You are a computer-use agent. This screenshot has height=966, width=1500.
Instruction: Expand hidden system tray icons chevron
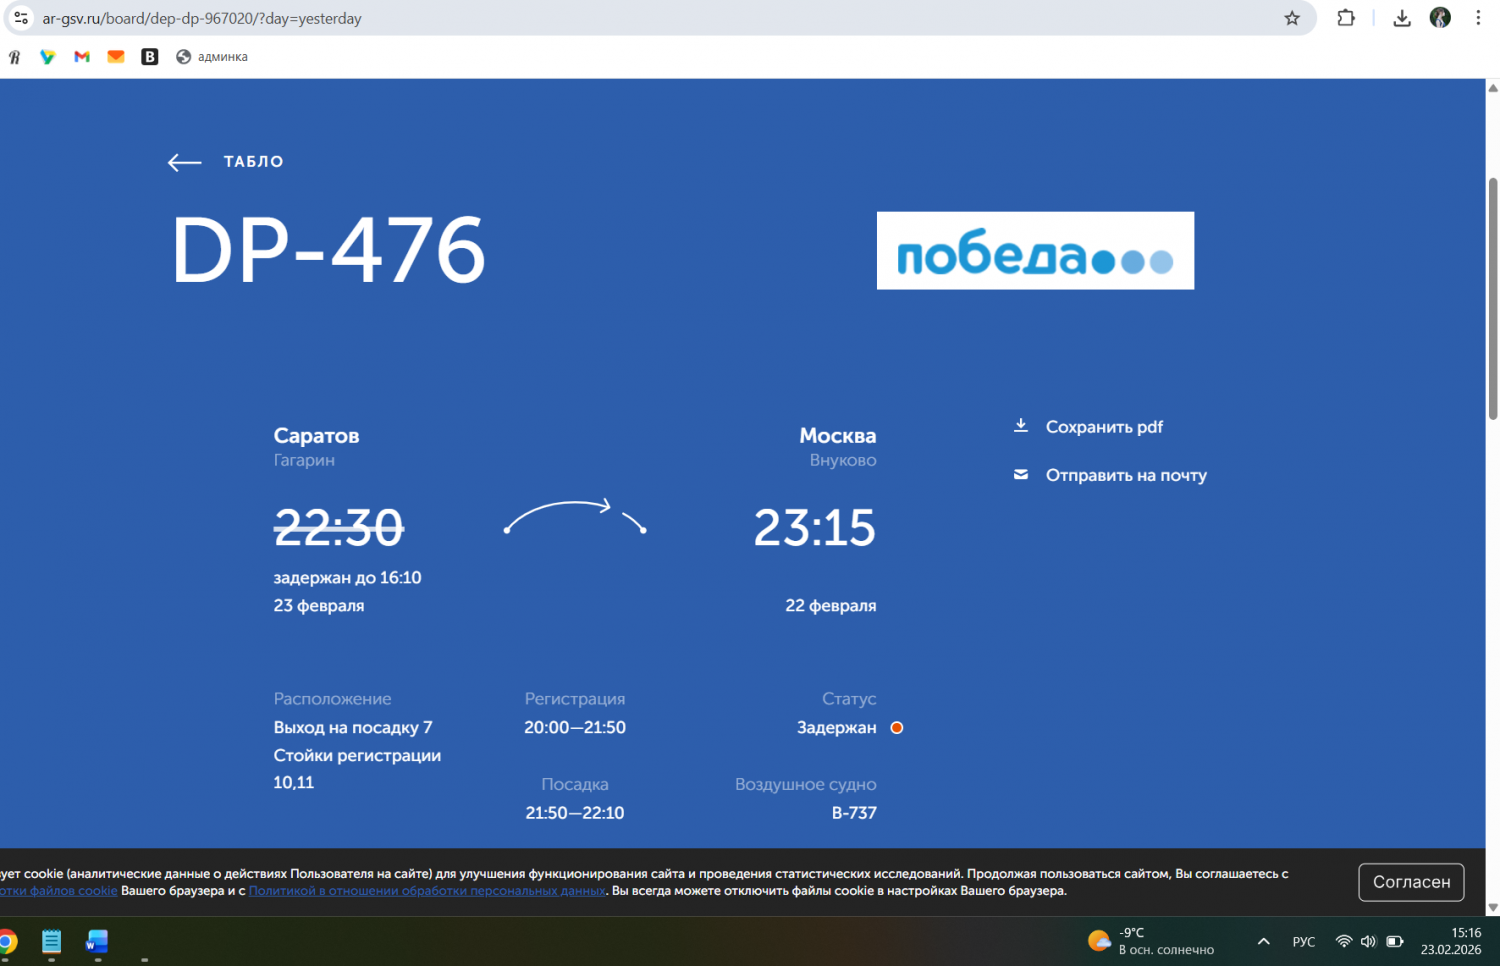point(1263,941)
